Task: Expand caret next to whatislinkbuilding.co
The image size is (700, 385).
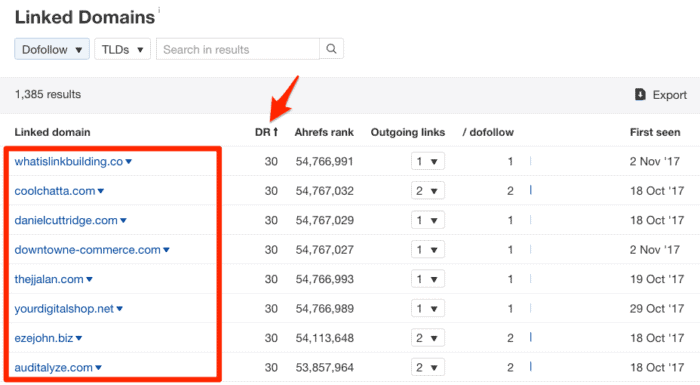Action: (129, 162)
